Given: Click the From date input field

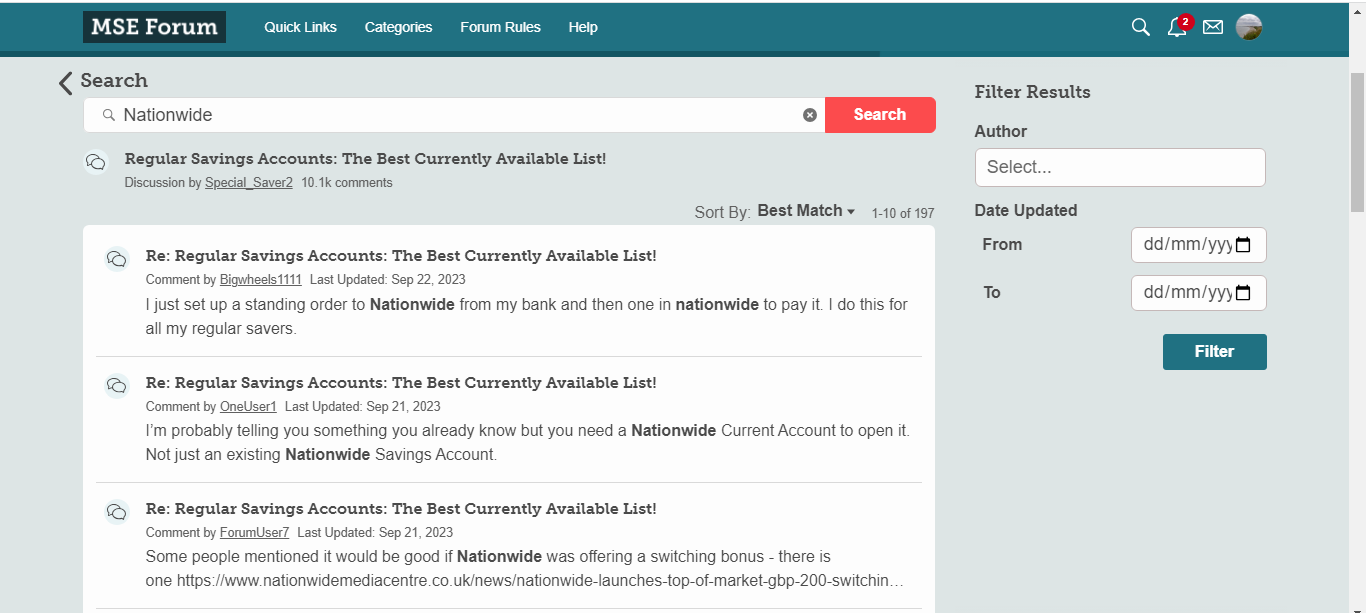Looking at the screenshot, I should click(1198, 245).
